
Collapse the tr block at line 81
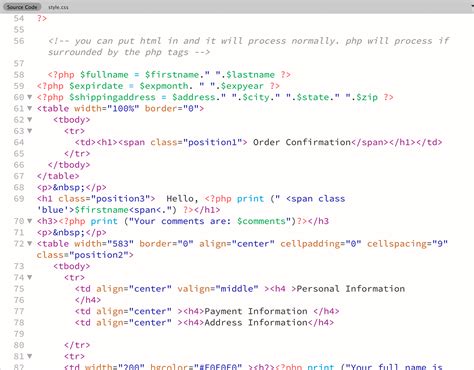pyautogui.click(x=30, y=356)
